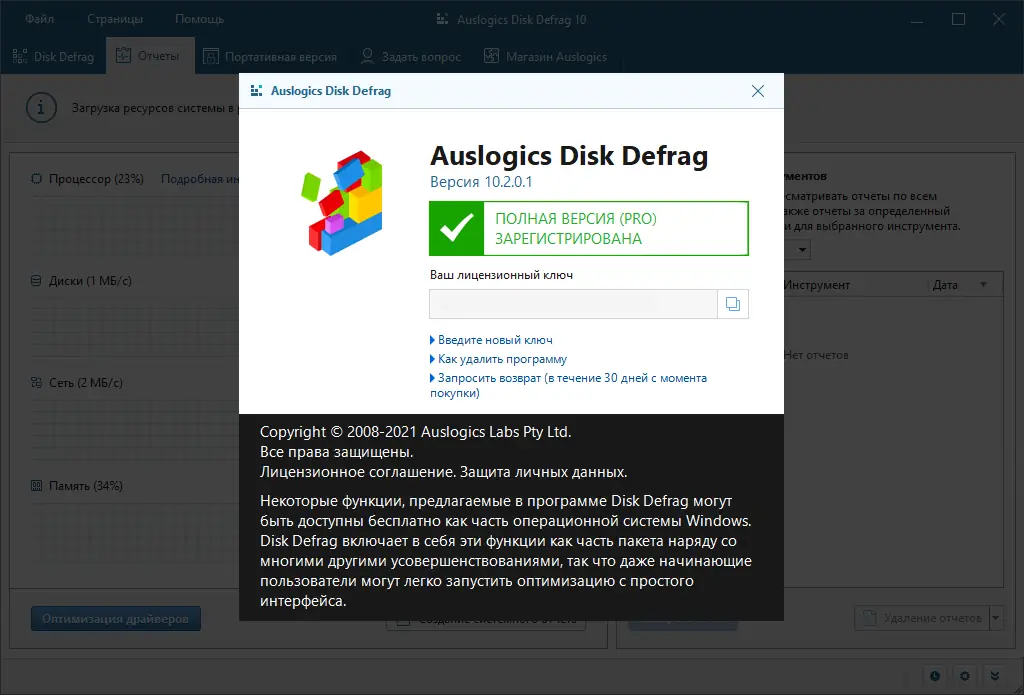Image resolution: width=1024 pixels, height=695 pixels.
Task: Select the Память monitoring icon
Action: (37, 485)
